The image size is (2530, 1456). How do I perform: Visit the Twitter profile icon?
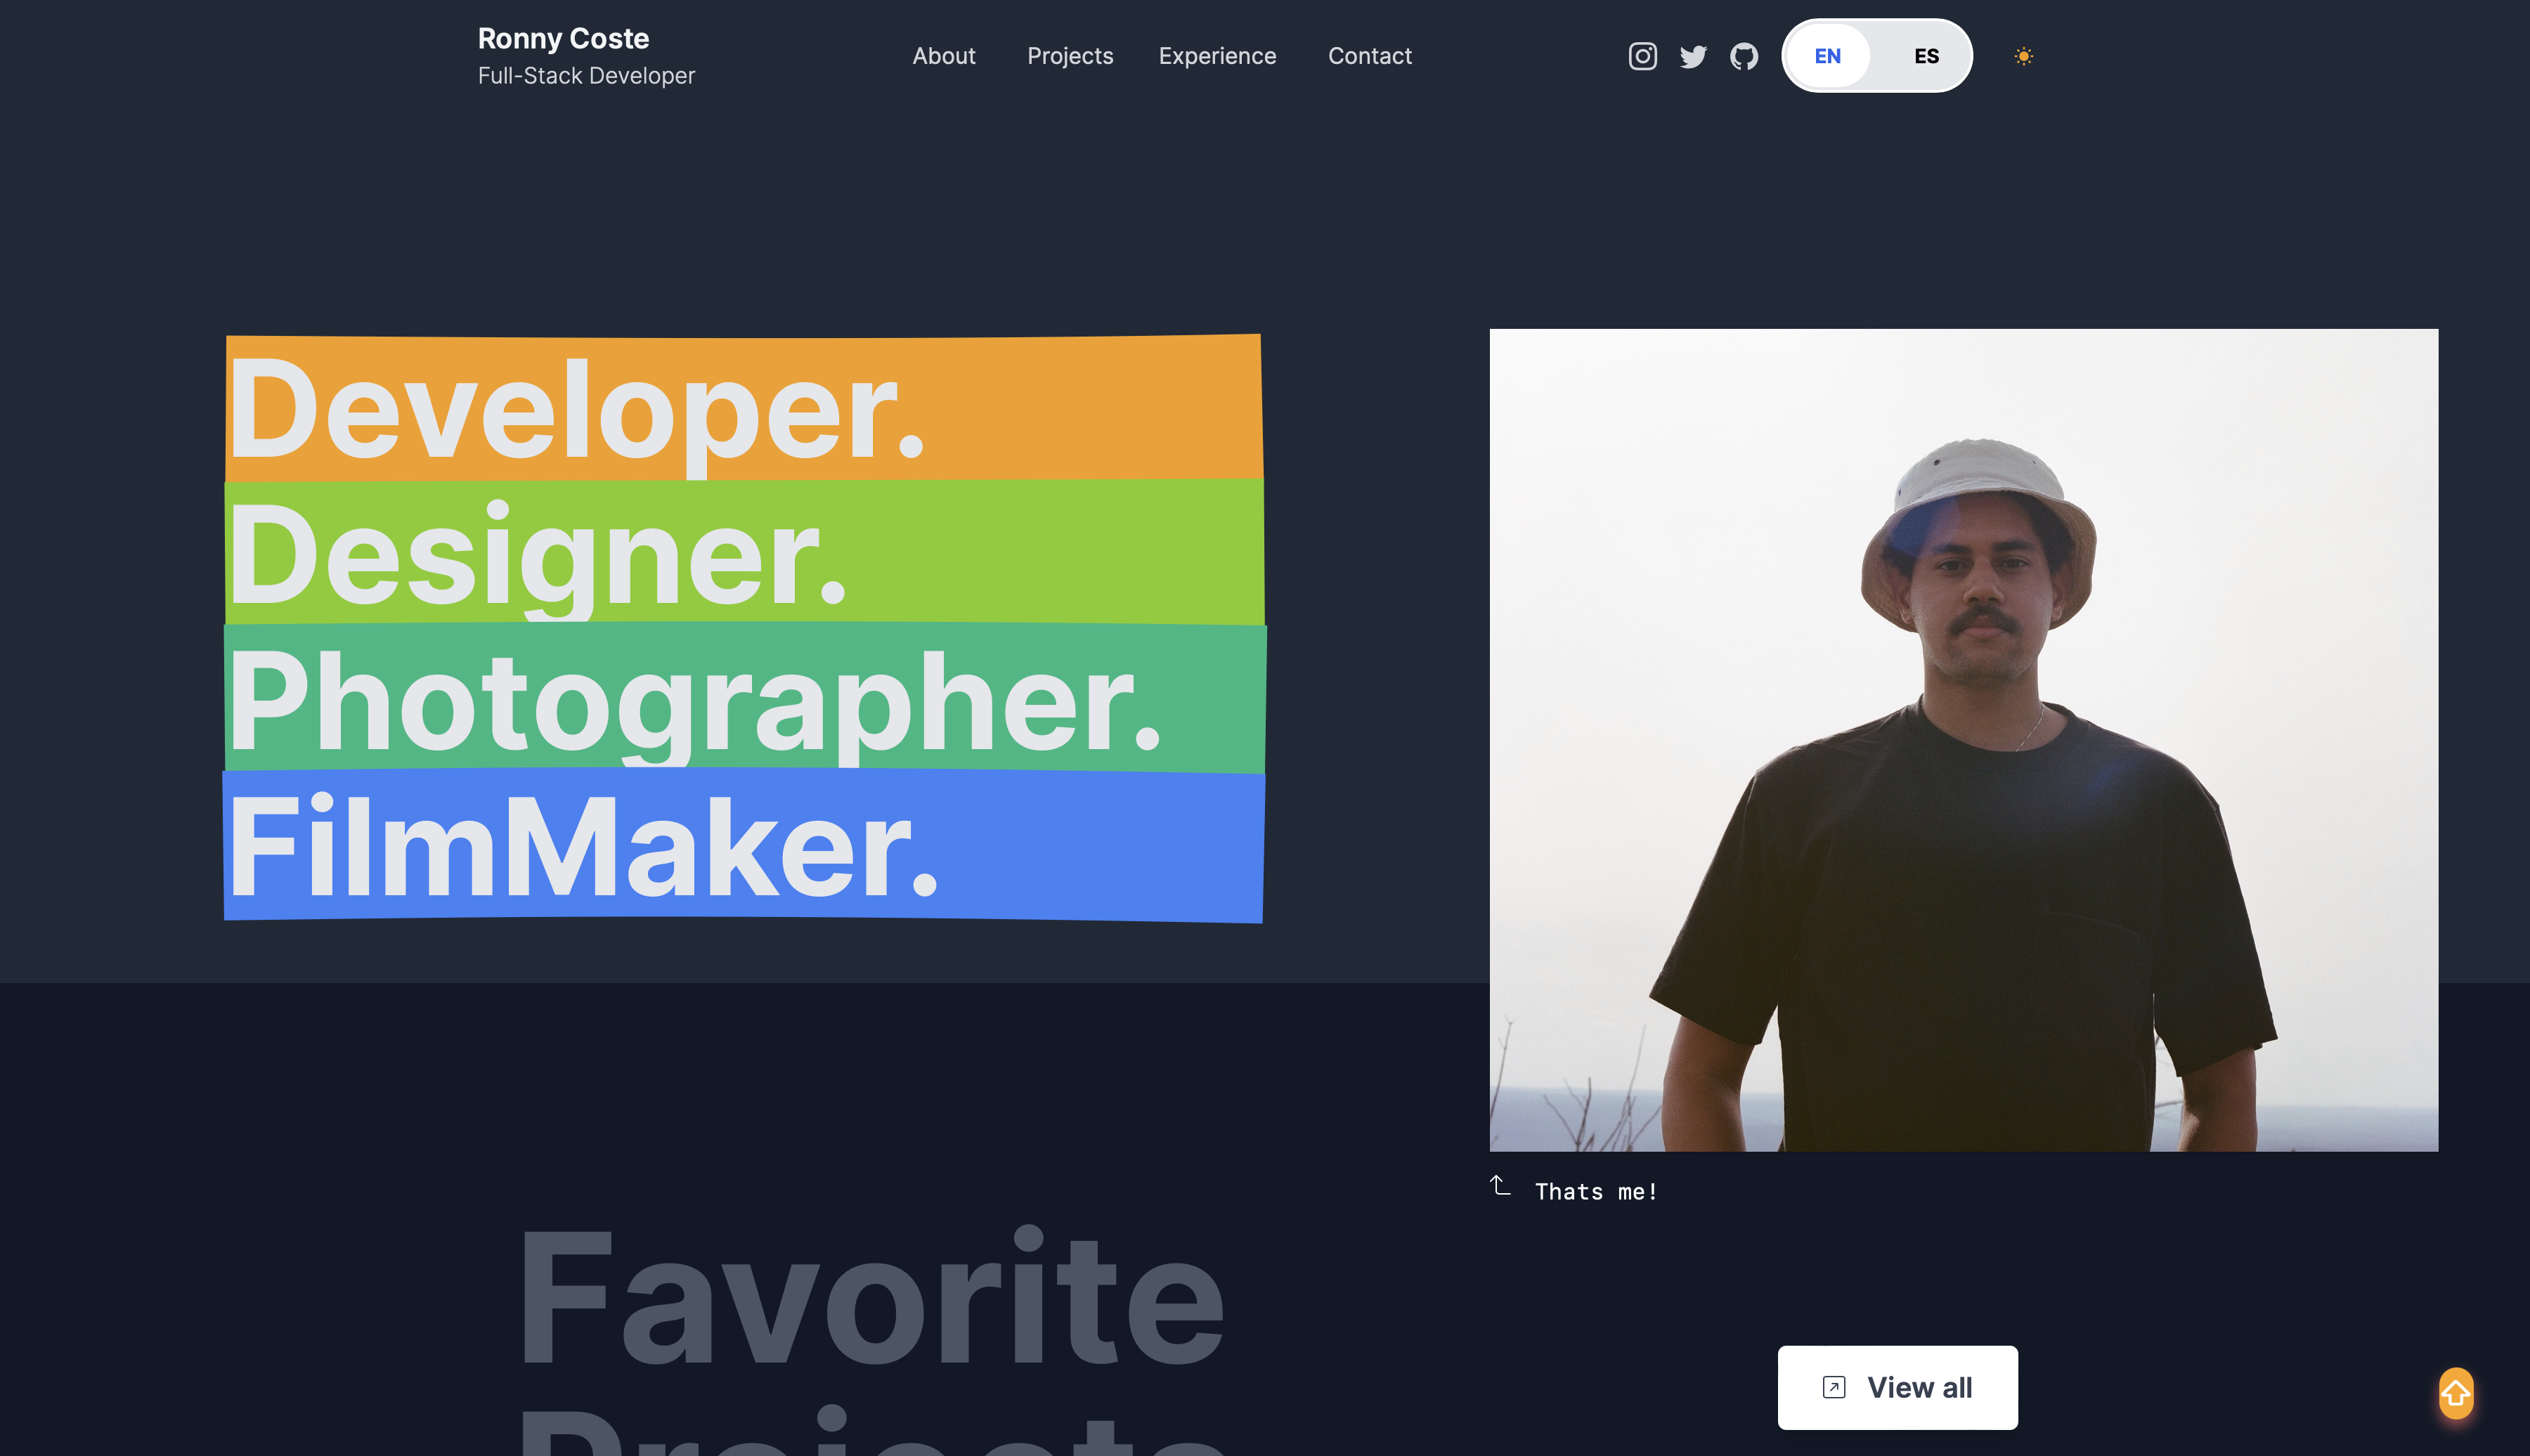(x=1693, y=57)
